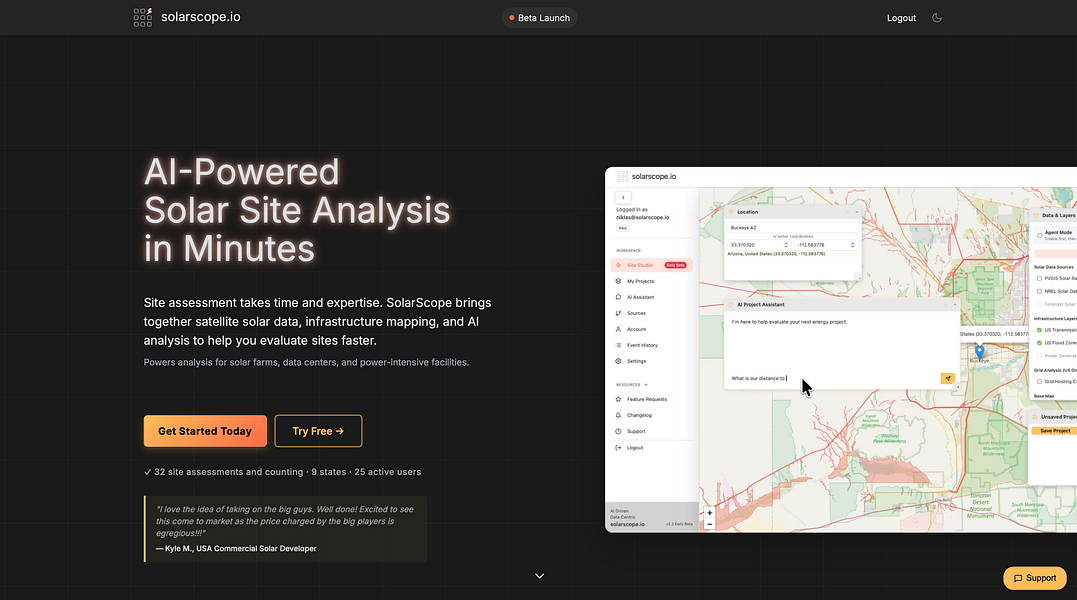Check the PVGIS Solar data source box

(1039, 279)
